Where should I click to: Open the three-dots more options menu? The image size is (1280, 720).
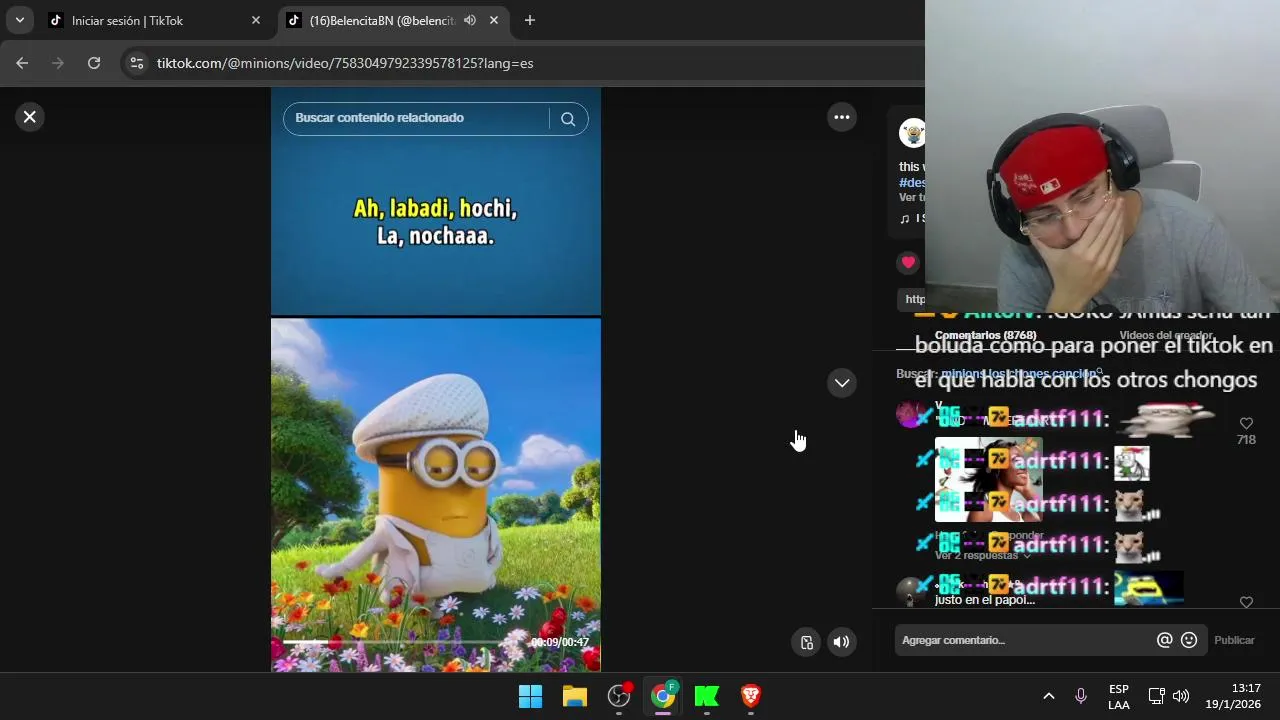842,117
